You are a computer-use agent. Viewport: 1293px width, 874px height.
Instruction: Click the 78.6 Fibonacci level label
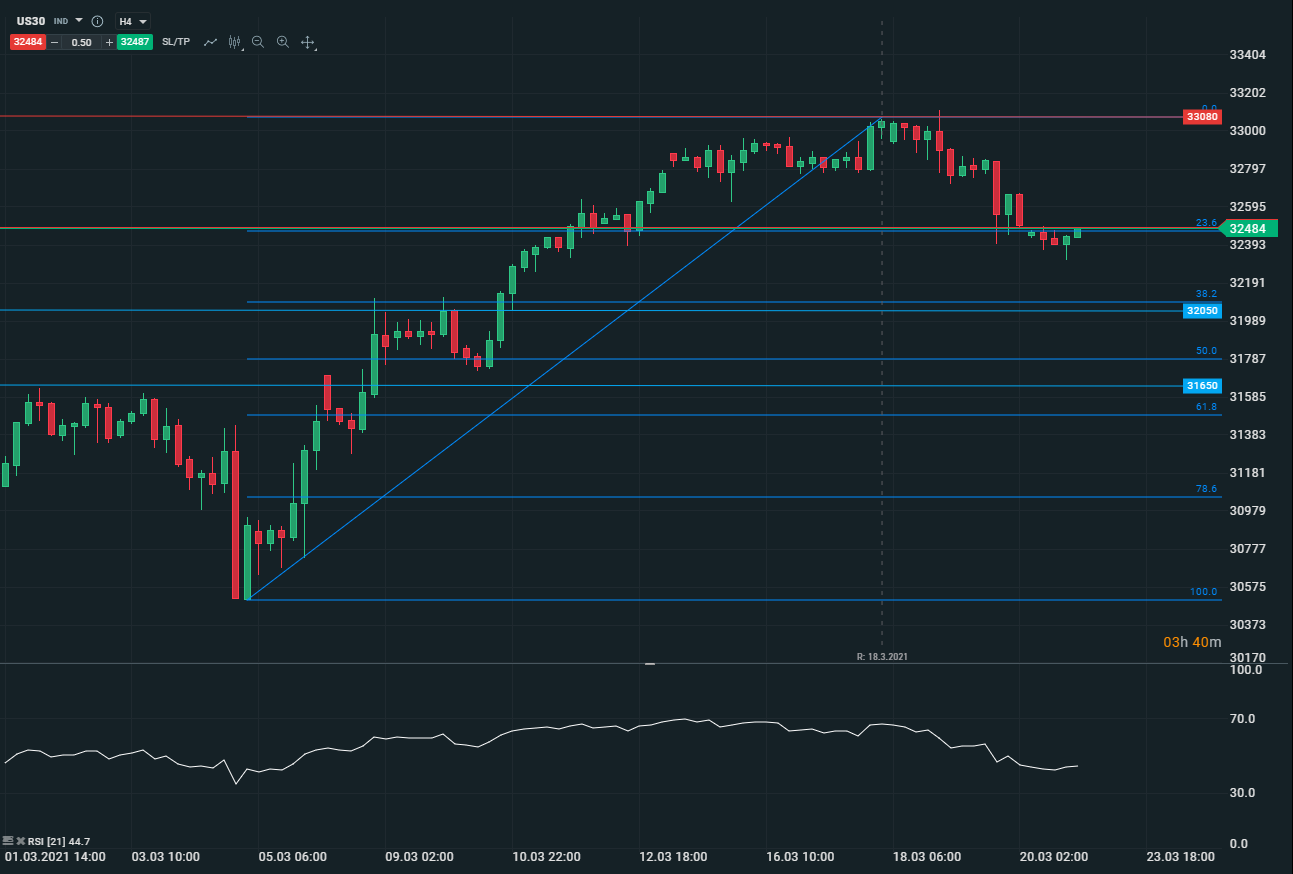click(x=1206, y=489)
